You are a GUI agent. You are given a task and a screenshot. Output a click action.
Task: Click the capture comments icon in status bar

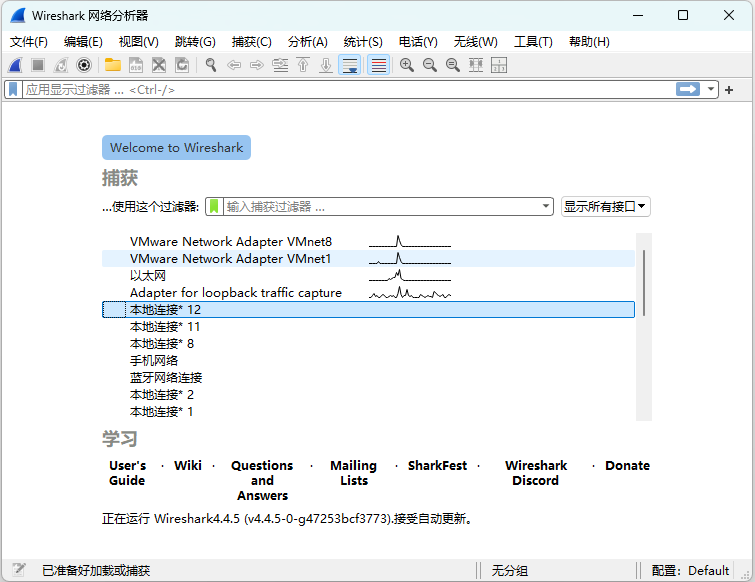(19, 569)
